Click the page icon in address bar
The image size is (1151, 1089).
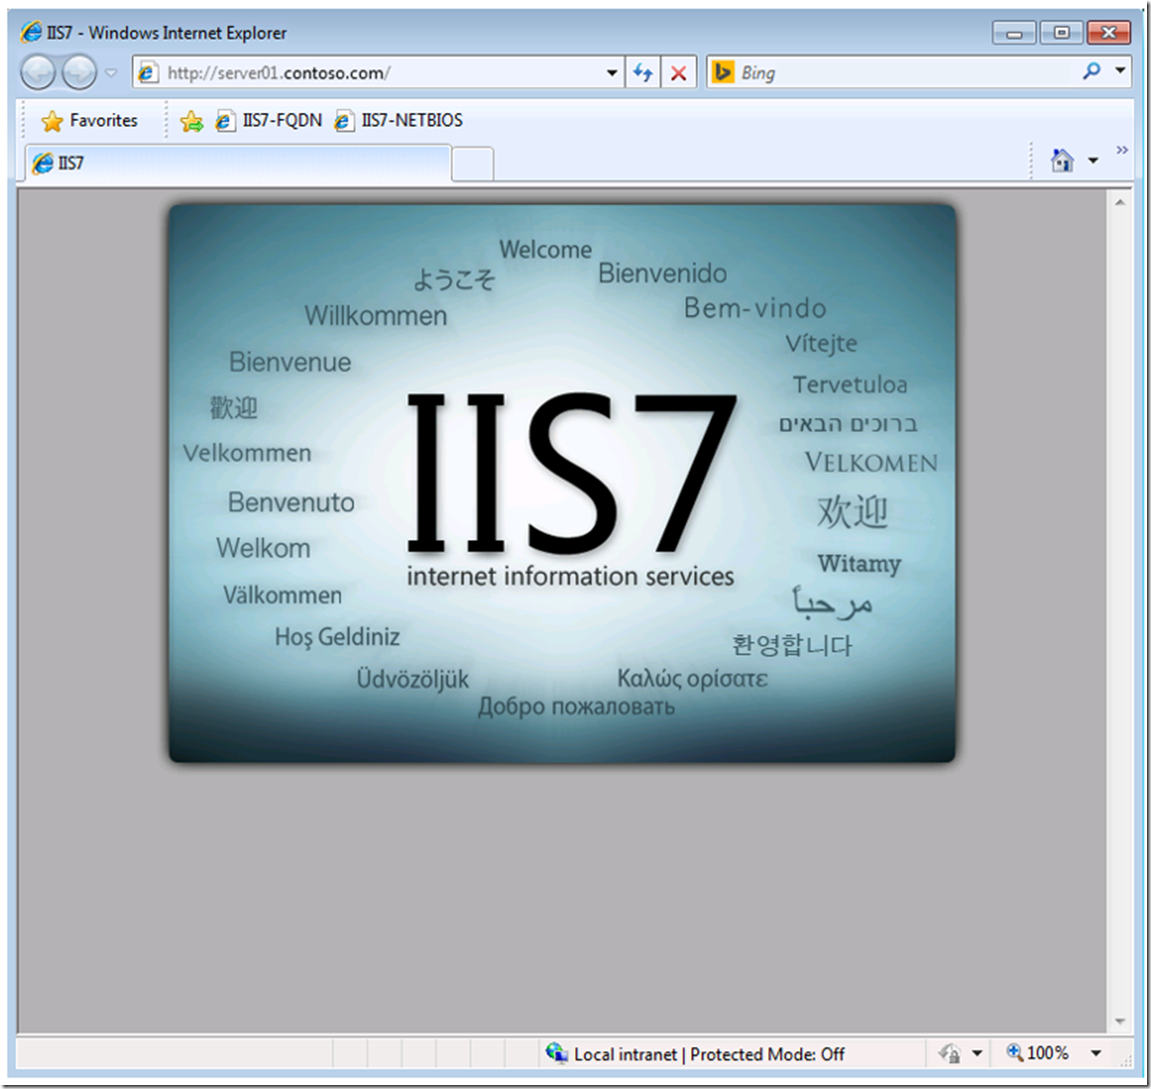pos(148,73)
